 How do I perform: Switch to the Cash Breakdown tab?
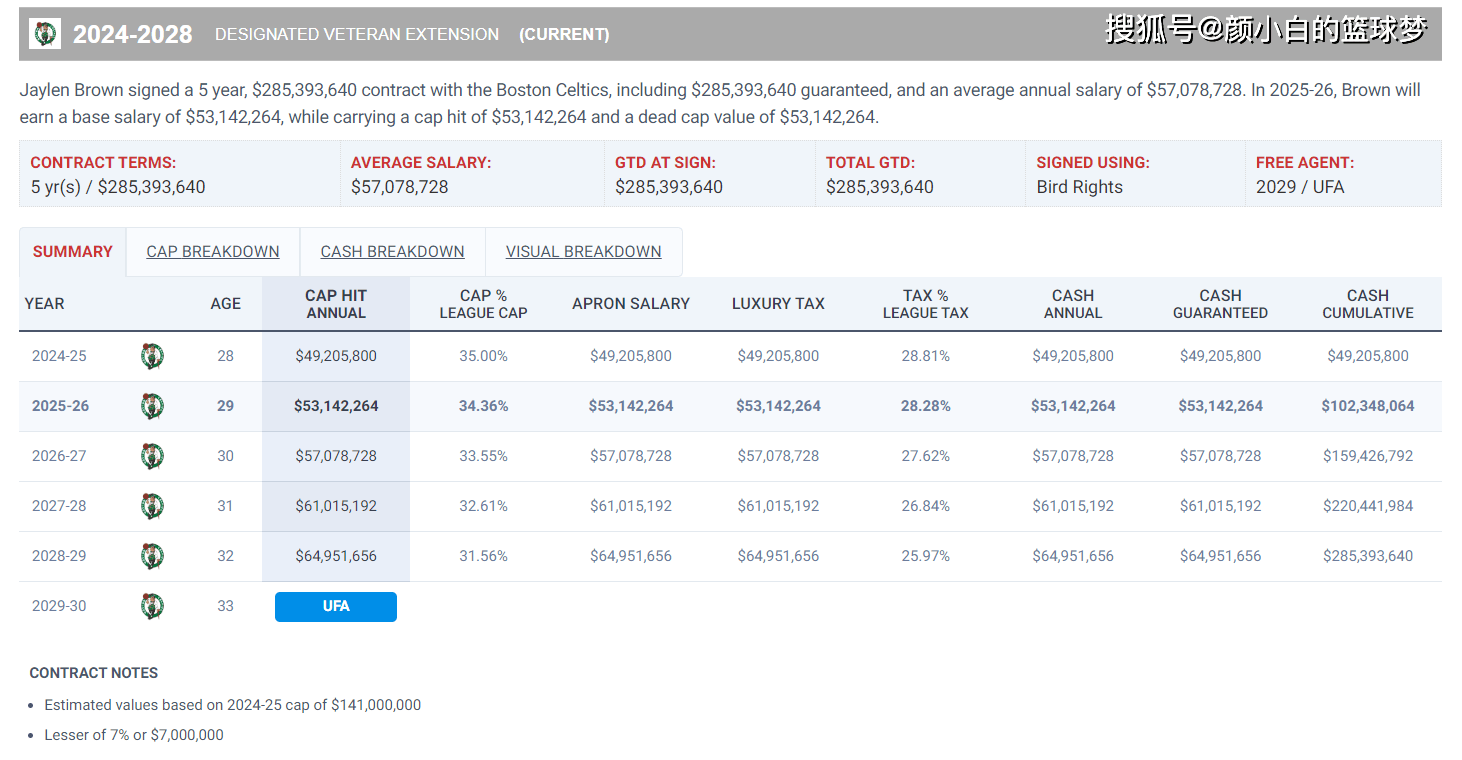pyautogui.click(x=392, y=252)
